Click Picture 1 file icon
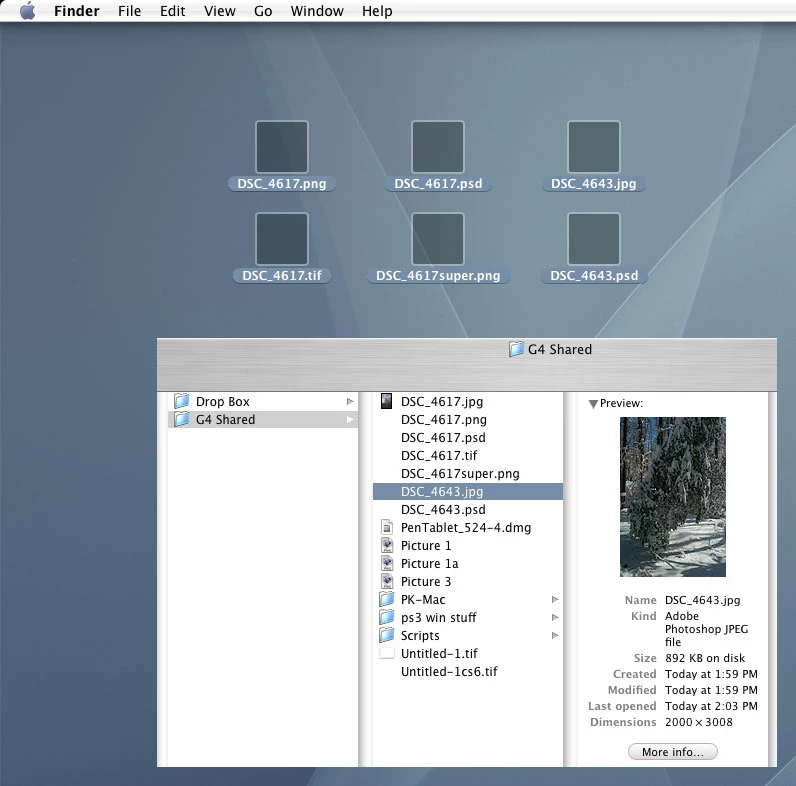Image resolution: width=796 pixels, height=786 pixels. tap(387, 545)
